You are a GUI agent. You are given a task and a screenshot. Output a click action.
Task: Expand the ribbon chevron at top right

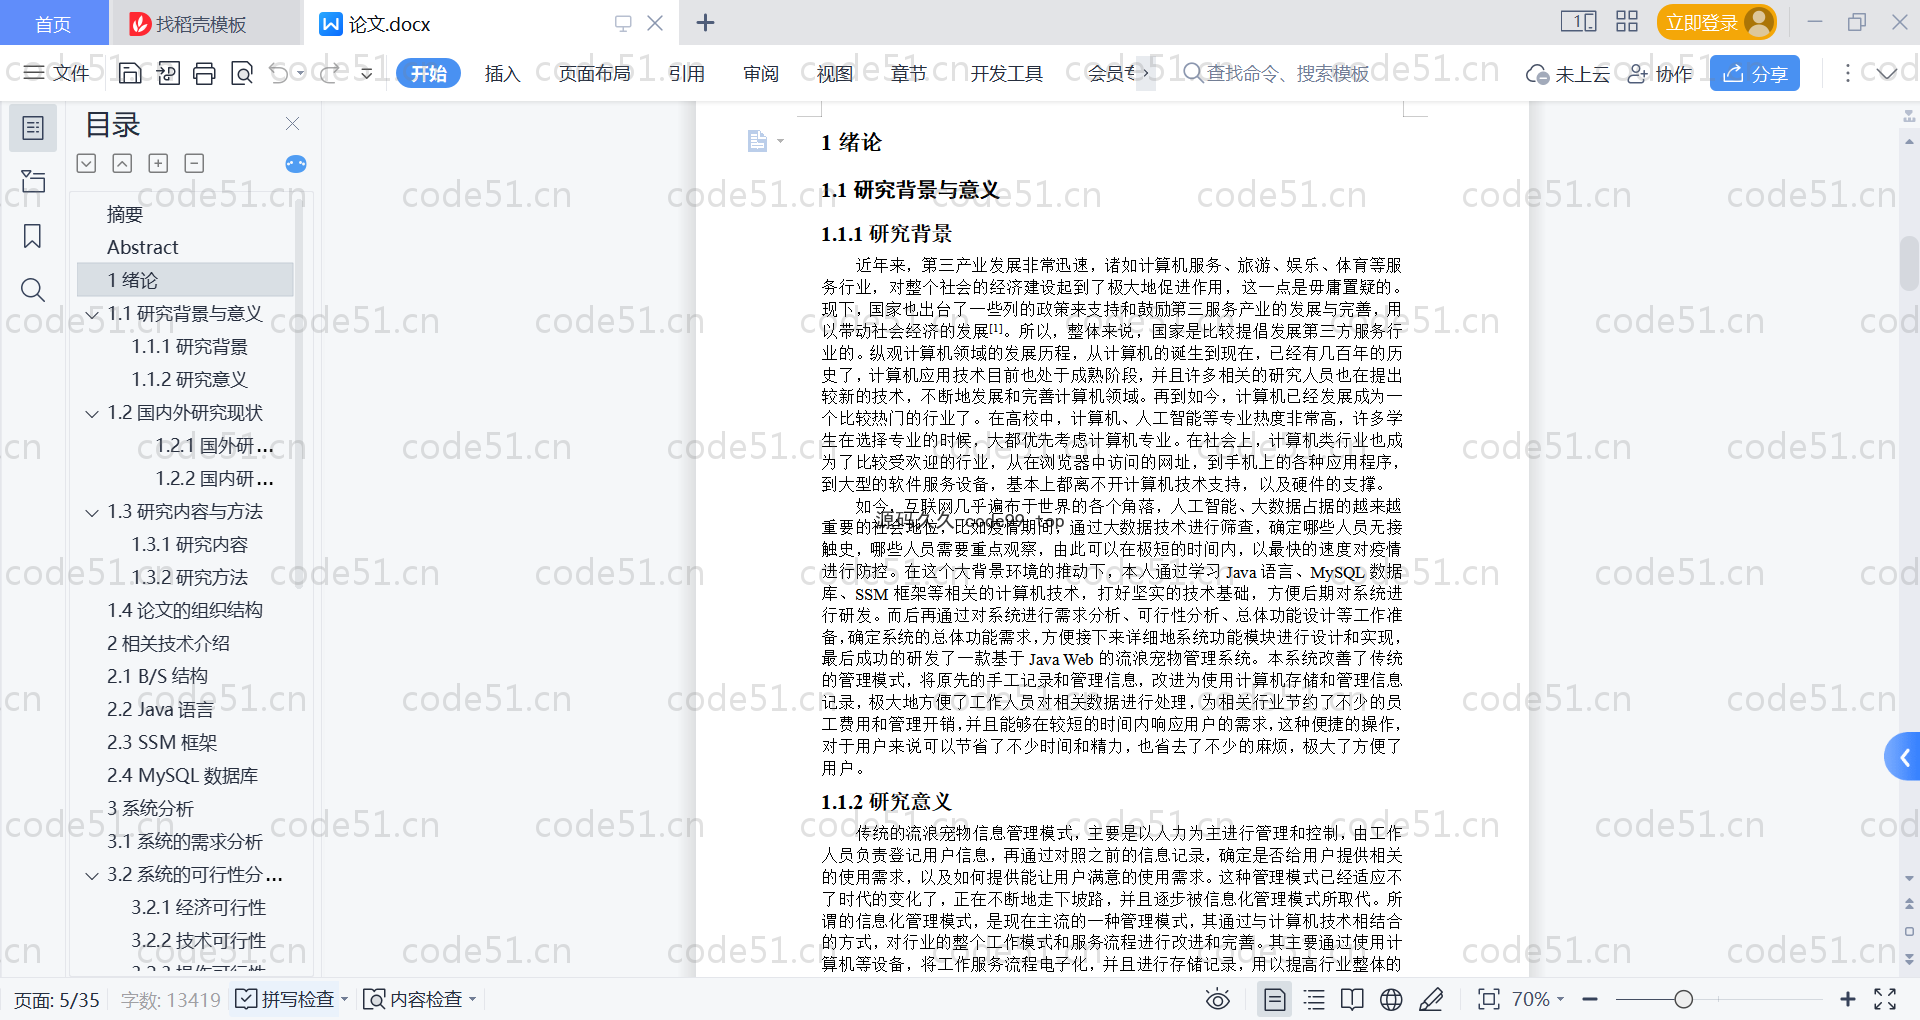pyautogui.click(x=1887, y=73)
